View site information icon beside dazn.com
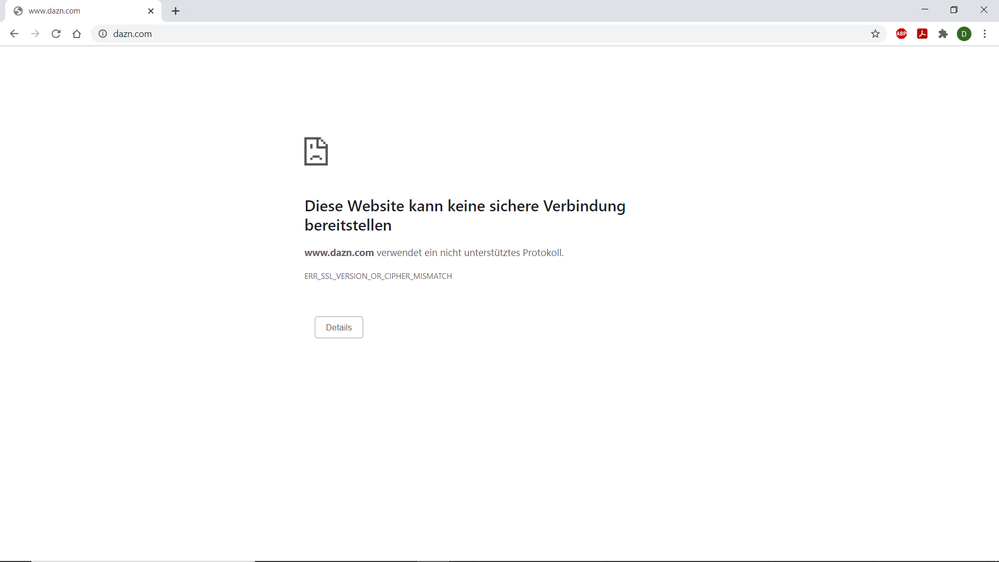 click(x=103, y=34)
